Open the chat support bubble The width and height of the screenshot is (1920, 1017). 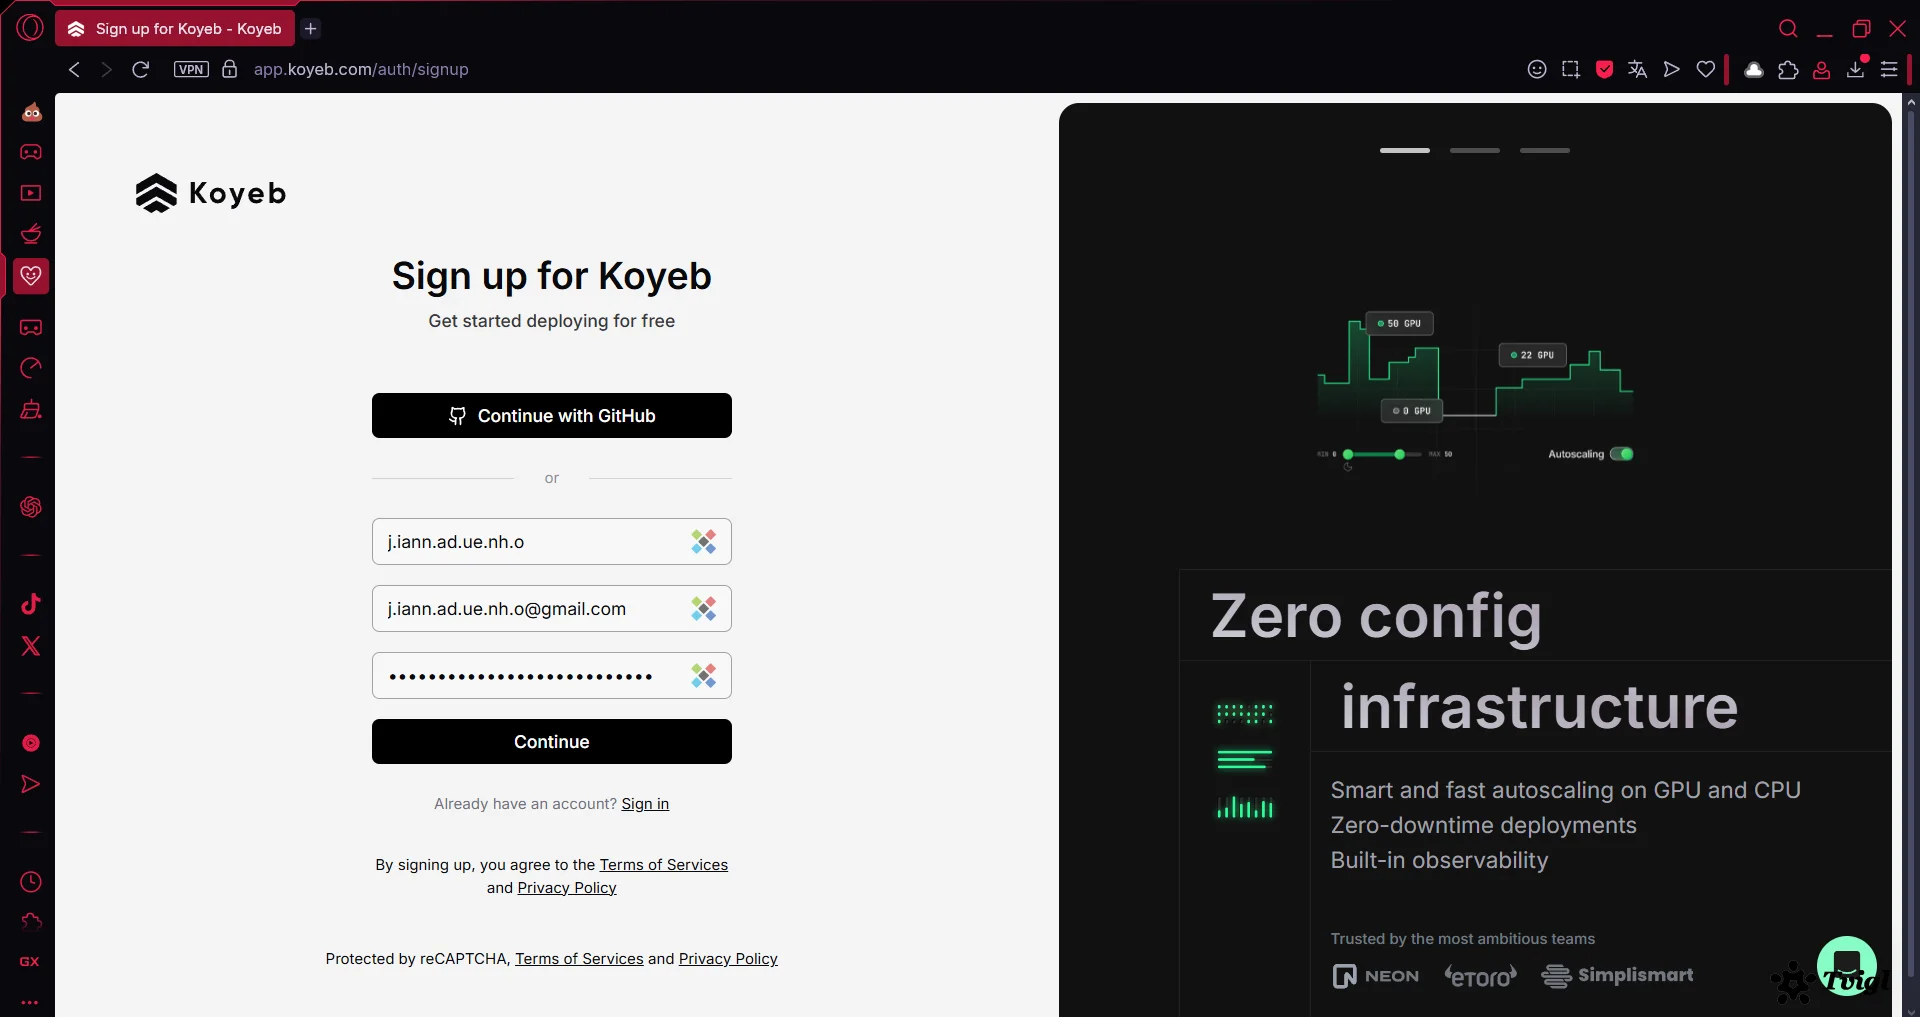point(1846,965)
